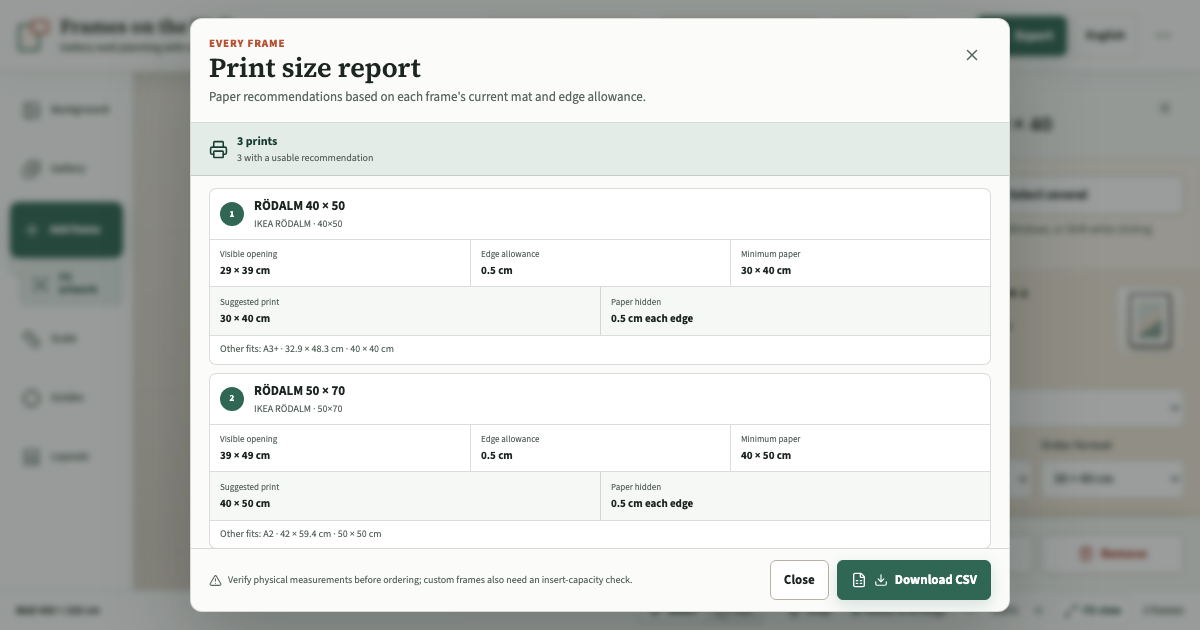Download the report as CSV

tap(914, 580)
